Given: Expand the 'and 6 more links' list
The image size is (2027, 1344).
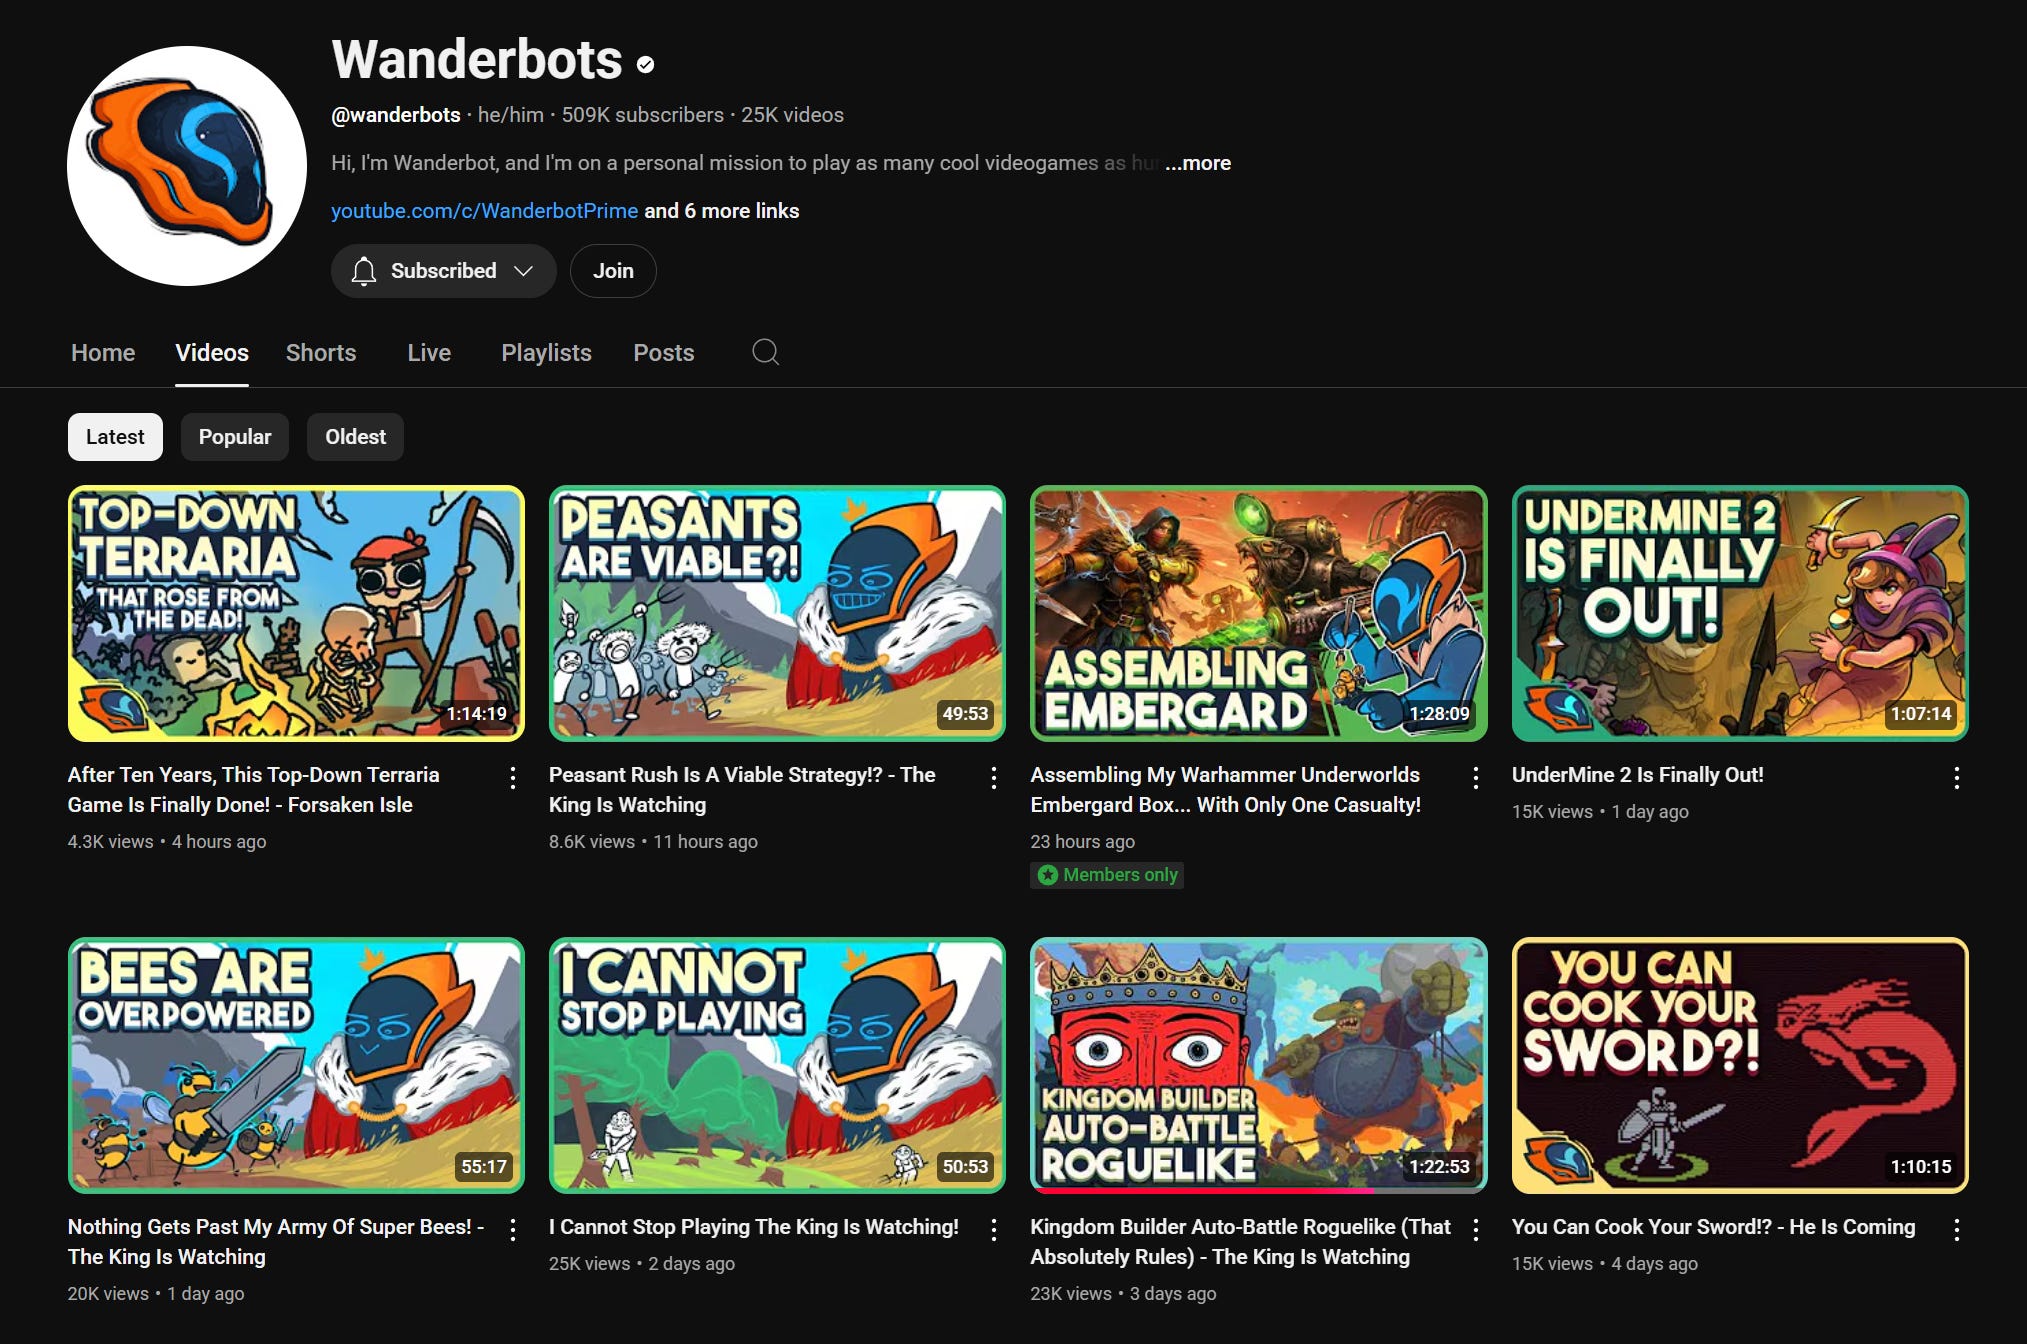Looking at the screenshot, I should [x=721, y=211].
